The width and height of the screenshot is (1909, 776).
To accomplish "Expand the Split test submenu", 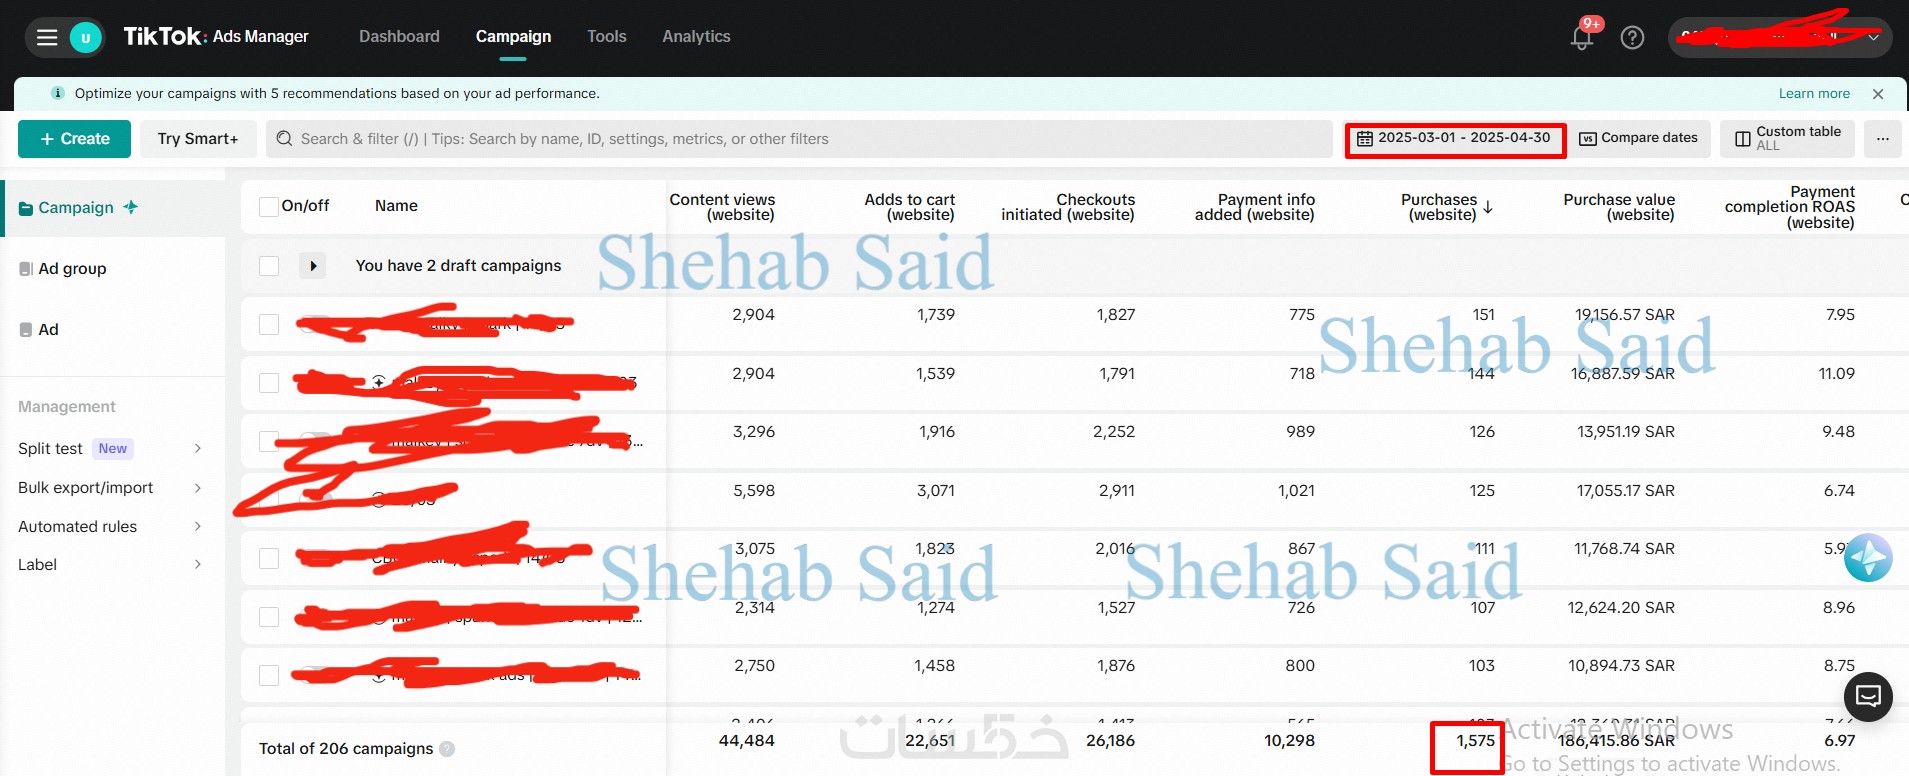I will click(198, 449).
